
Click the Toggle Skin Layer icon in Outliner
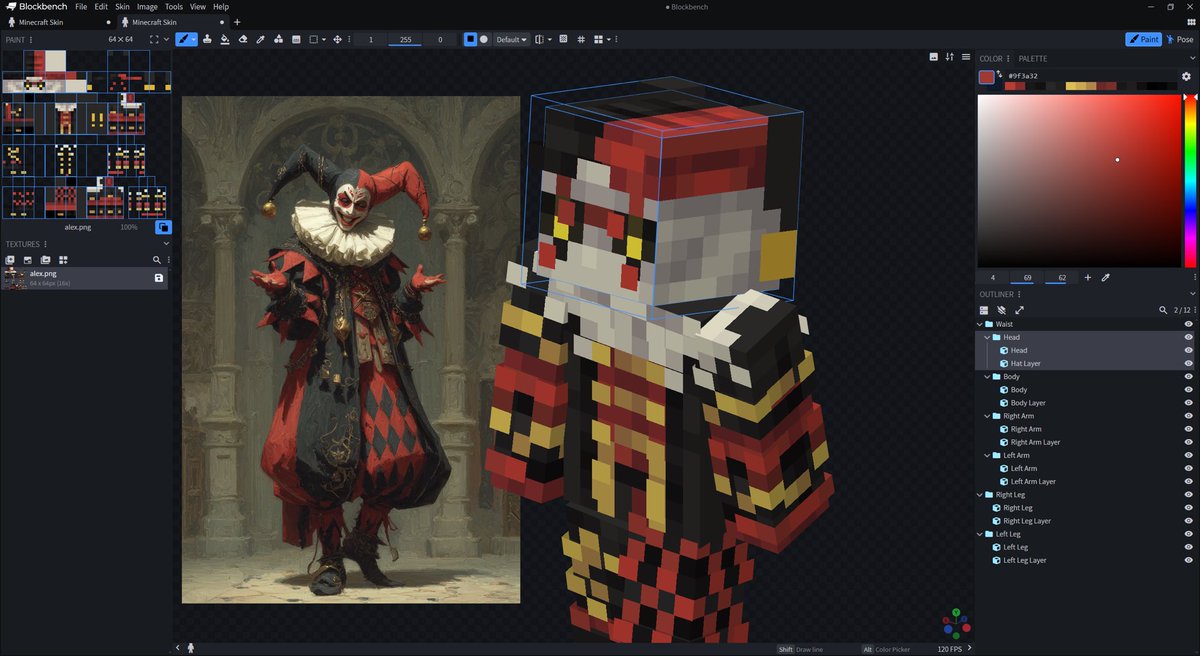[1001, 310]
